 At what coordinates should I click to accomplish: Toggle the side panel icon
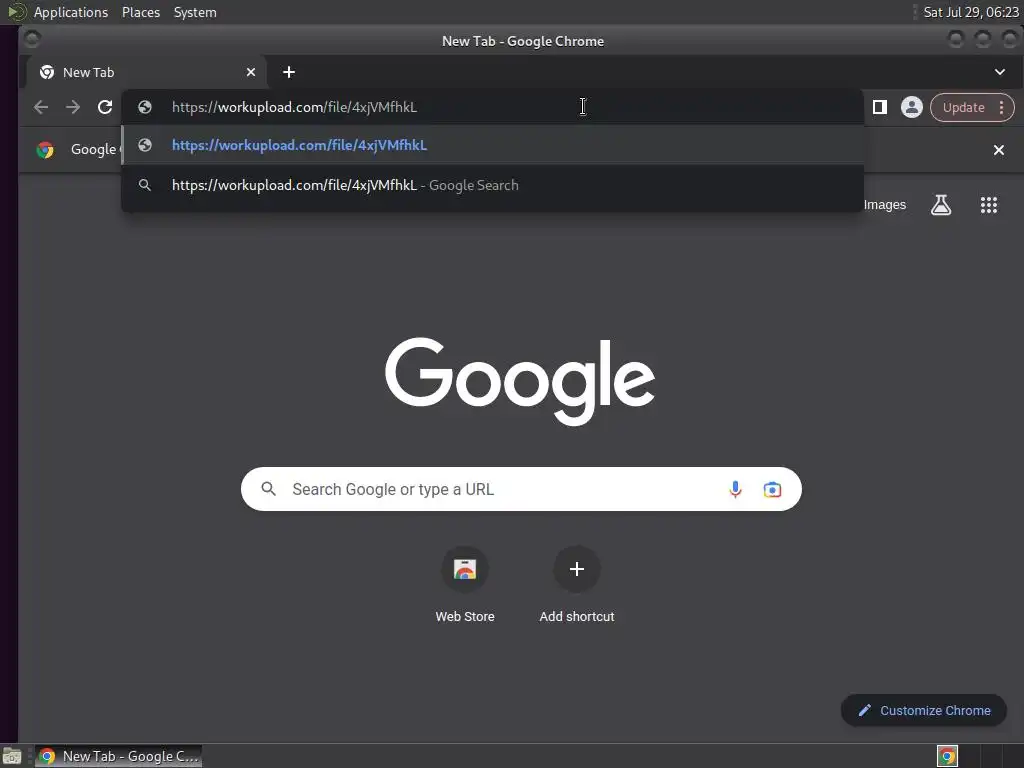(880, 107)
